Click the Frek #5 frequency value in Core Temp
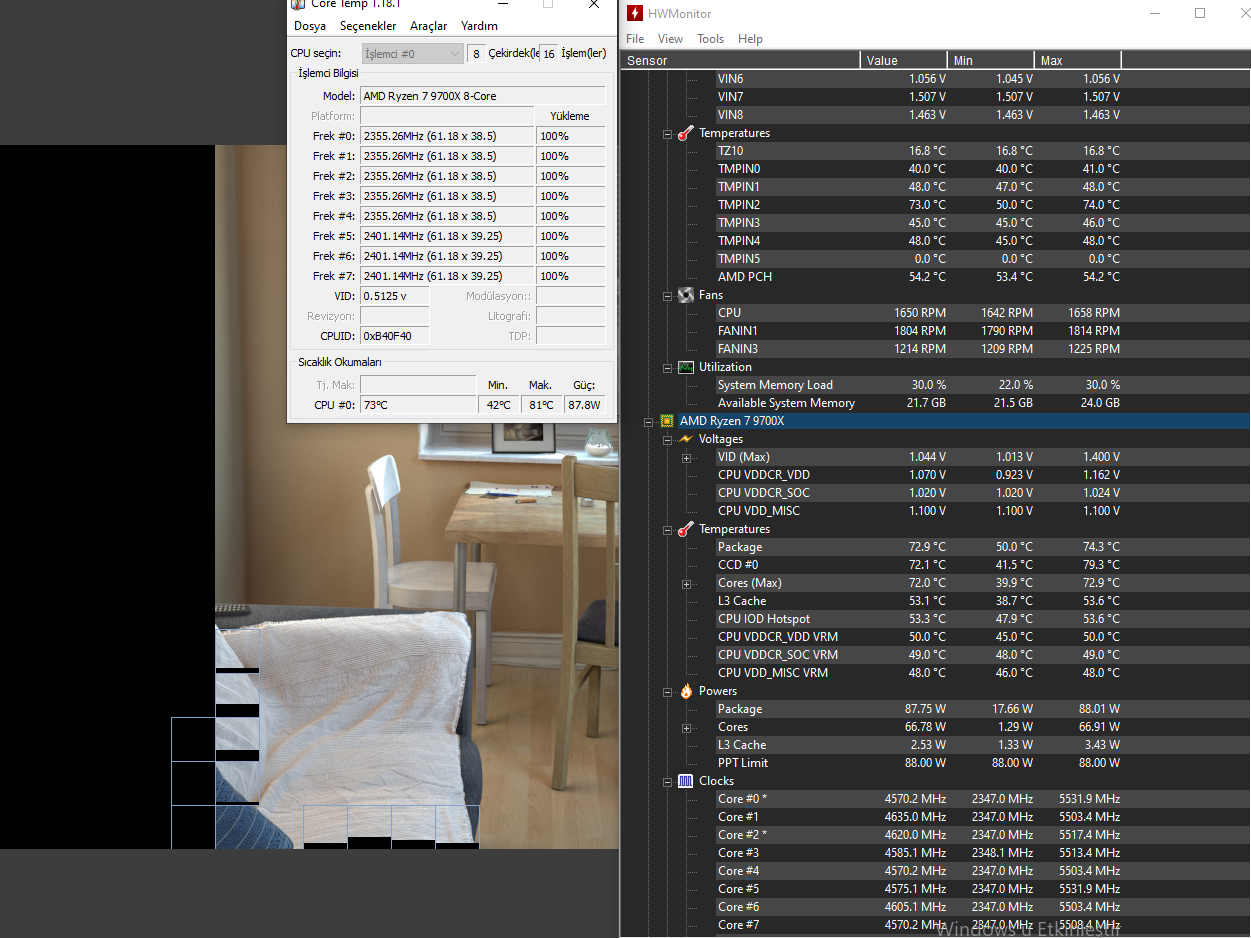Image resolution: width=1251 pixels, height=938 pixels. (x=448, y=236)
